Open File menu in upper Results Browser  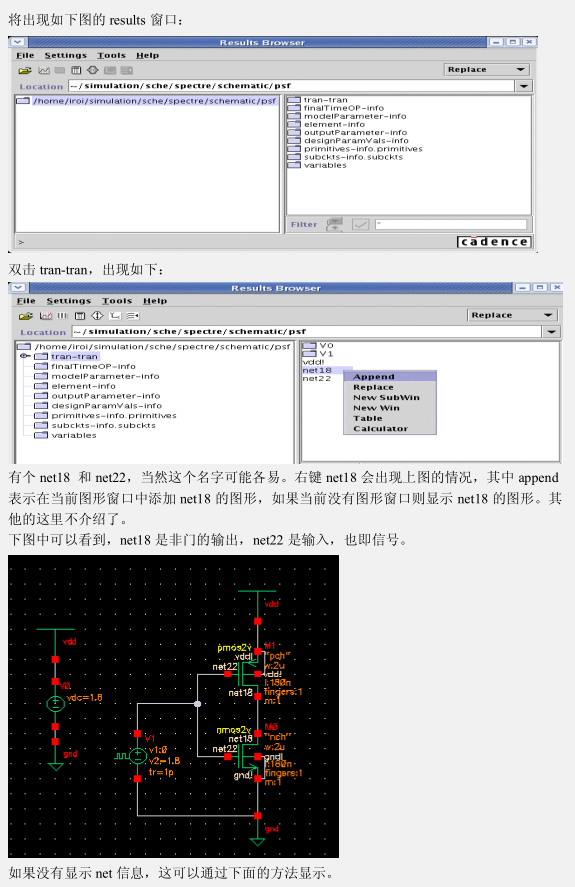25,55
